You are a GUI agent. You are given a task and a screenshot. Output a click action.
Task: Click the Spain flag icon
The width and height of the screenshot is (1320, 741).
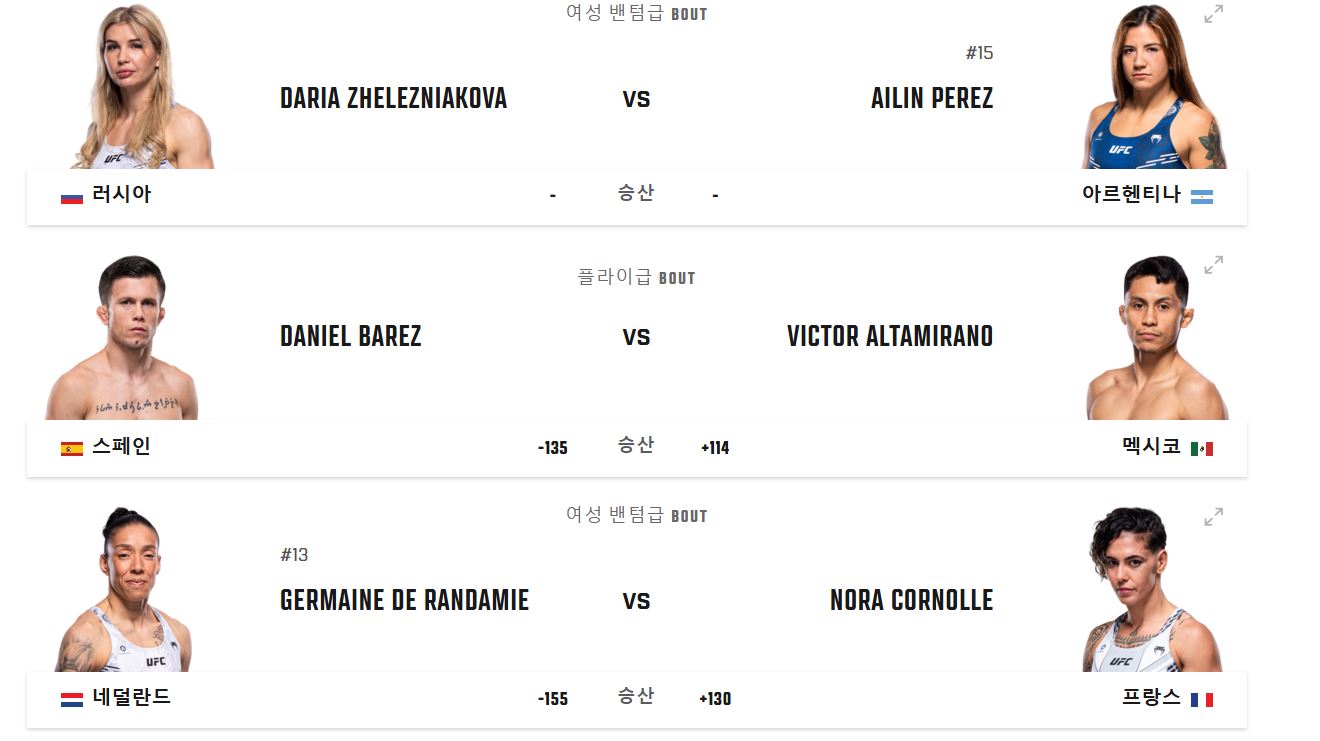point(70,448)
